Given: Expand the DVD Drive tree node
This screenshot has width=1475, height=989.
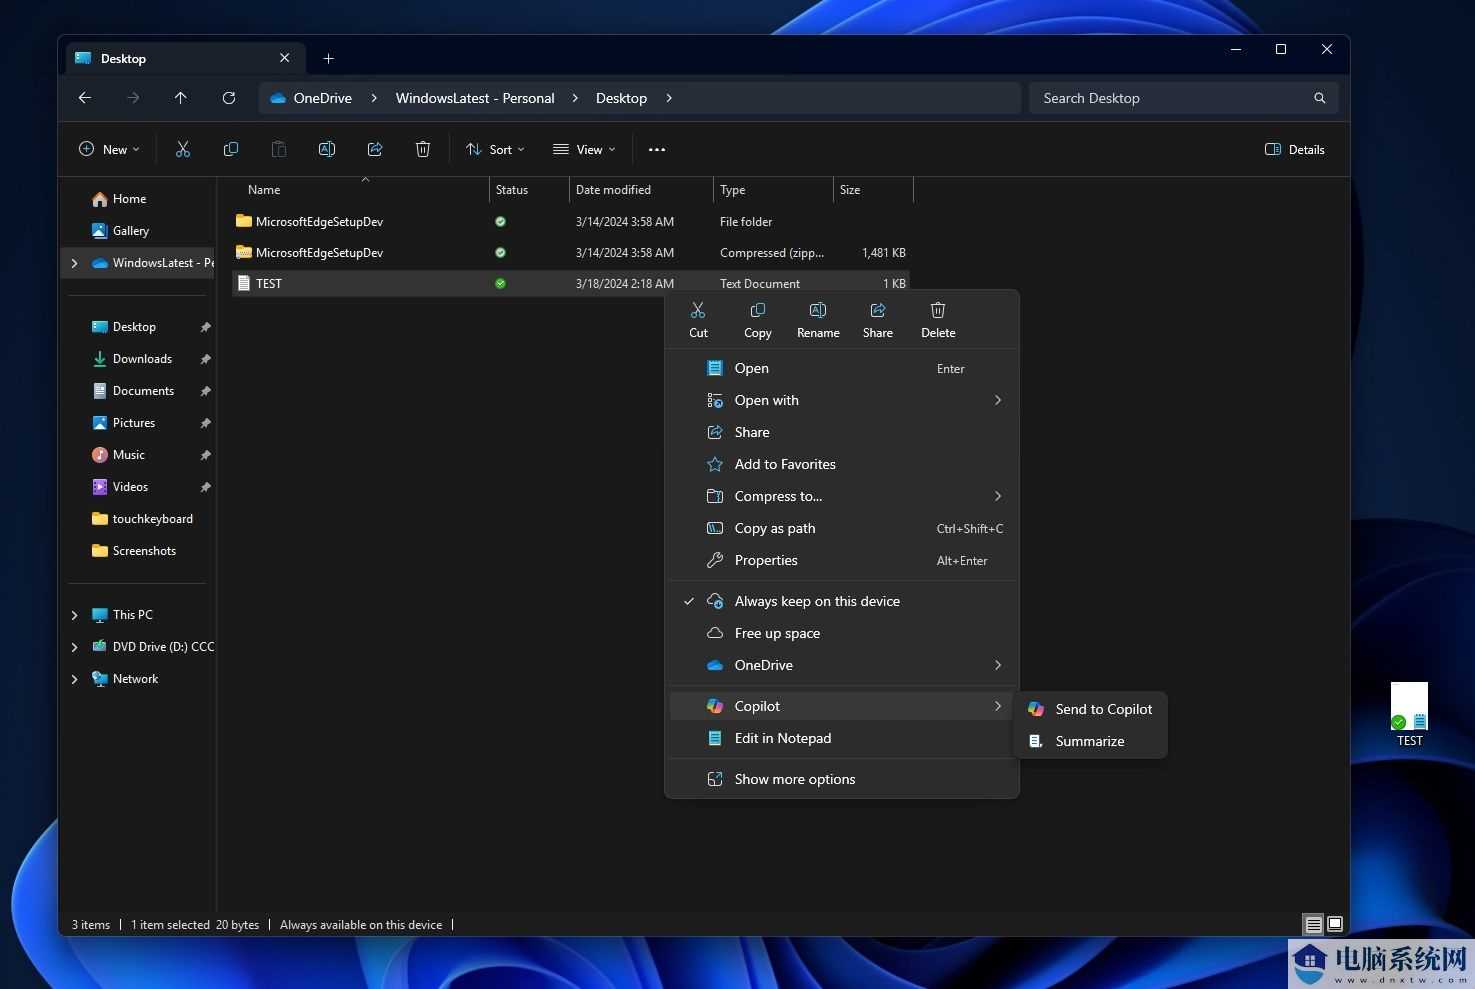Looking at the screenshot, I should [x=74, y=647].
